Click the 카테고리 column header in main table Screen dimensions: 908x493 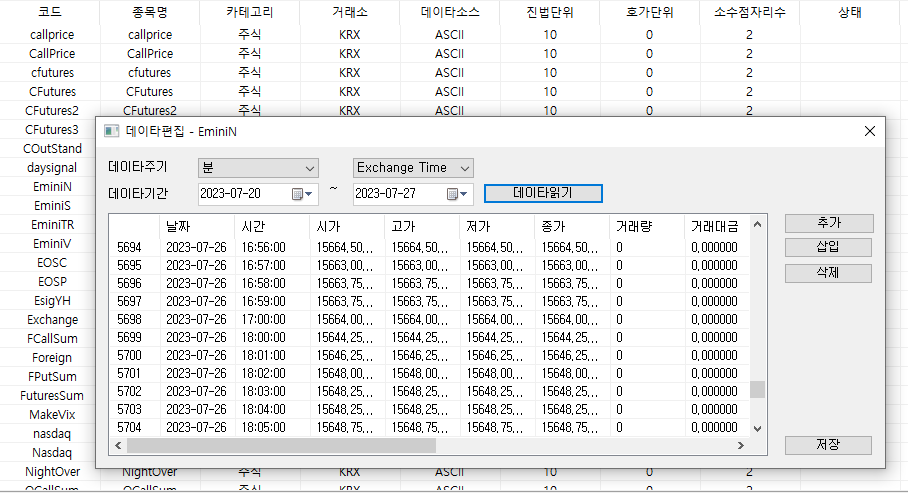[250, 13]
